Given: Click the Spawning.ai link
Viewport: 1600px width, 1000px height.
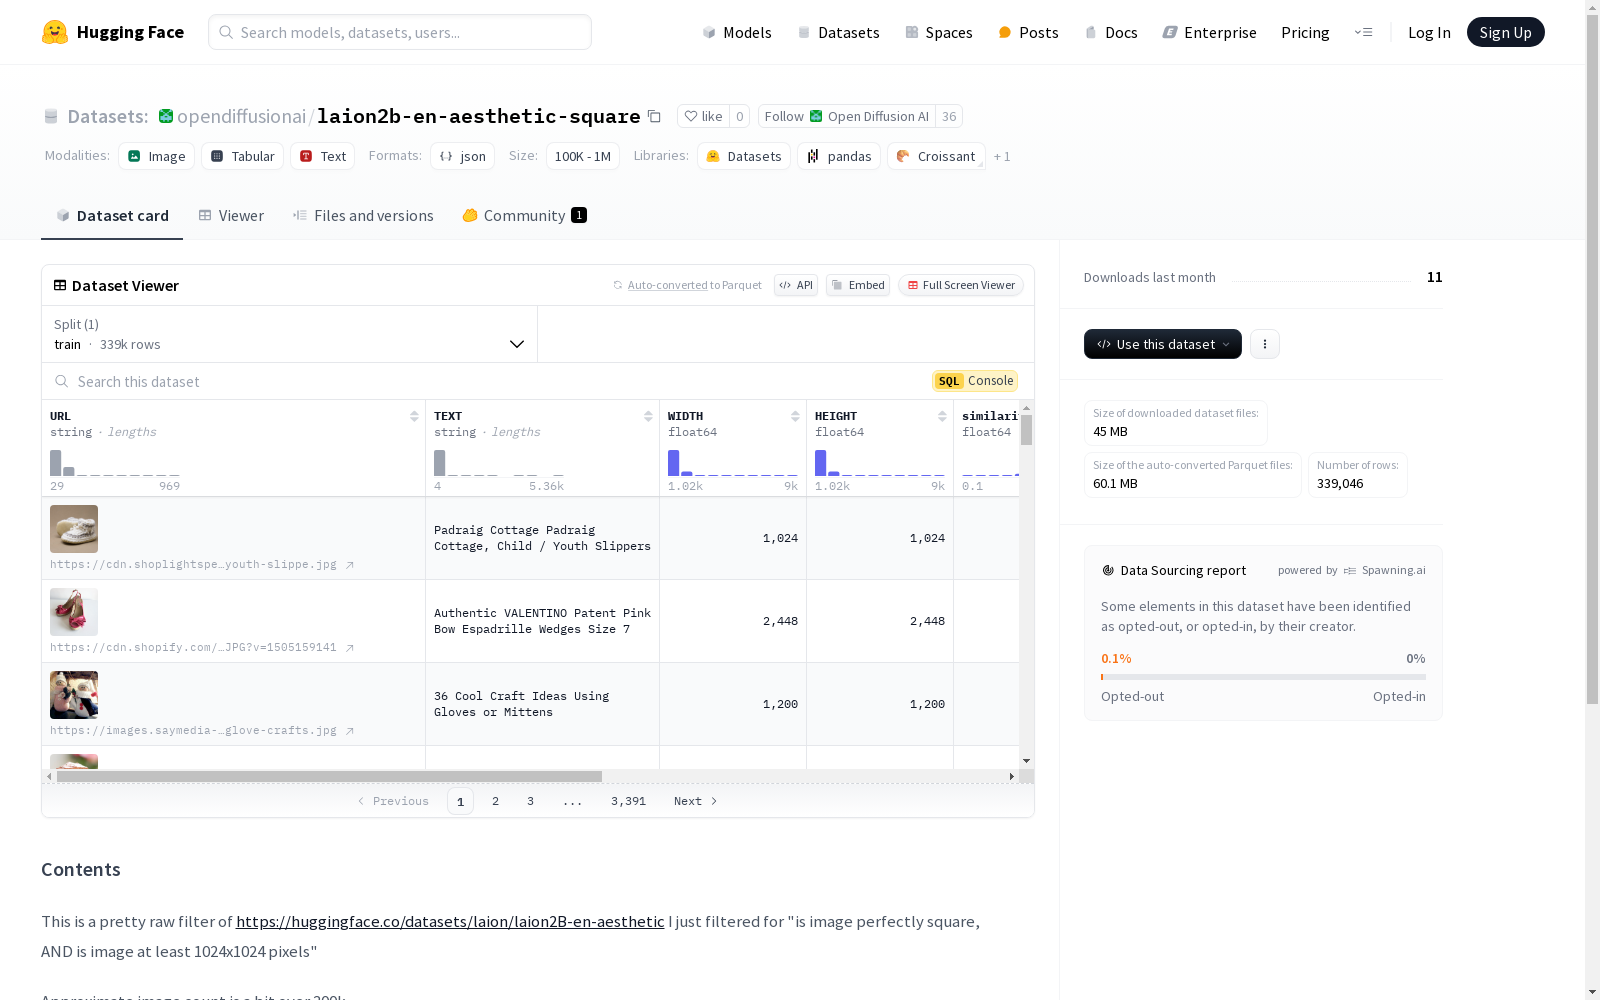Looking at the screenshot, I should [1385, 570].
